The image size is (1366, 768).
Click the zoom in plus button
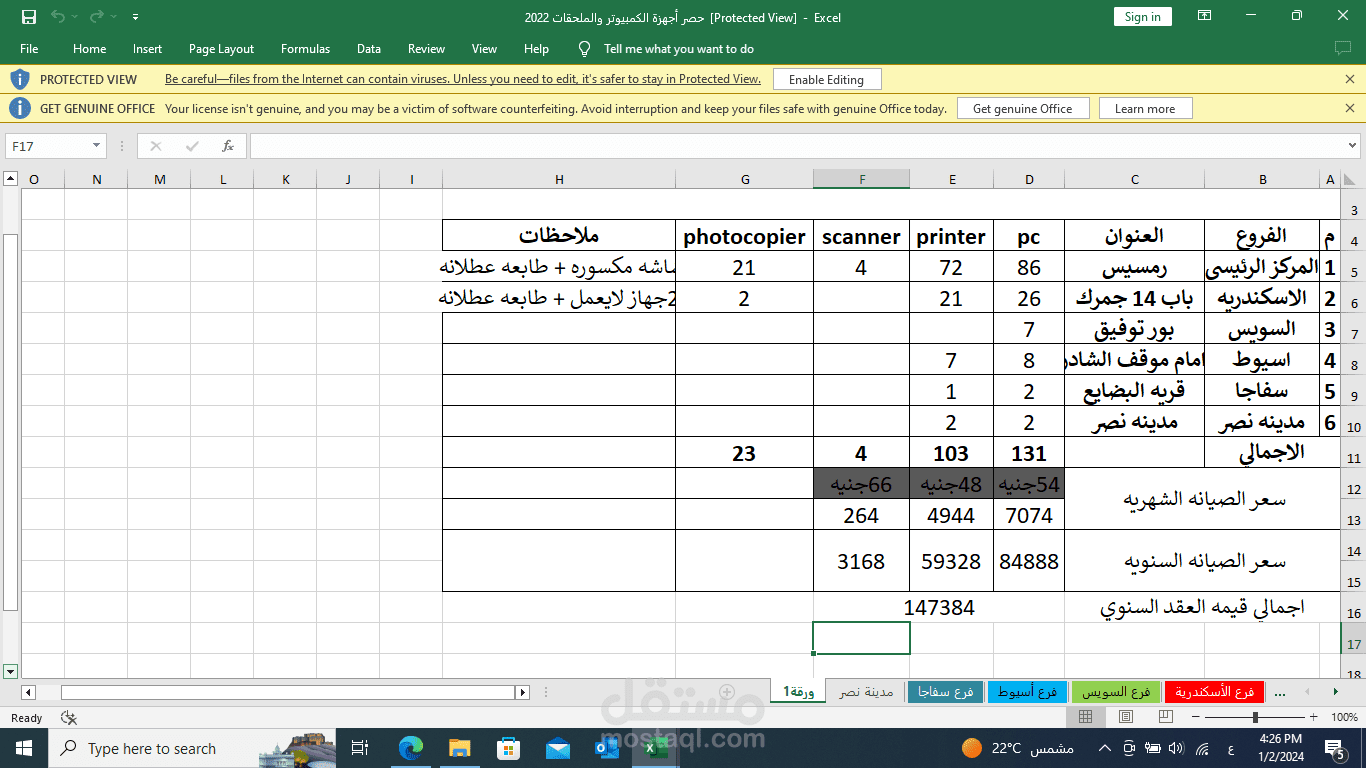tap(1314, 717)
